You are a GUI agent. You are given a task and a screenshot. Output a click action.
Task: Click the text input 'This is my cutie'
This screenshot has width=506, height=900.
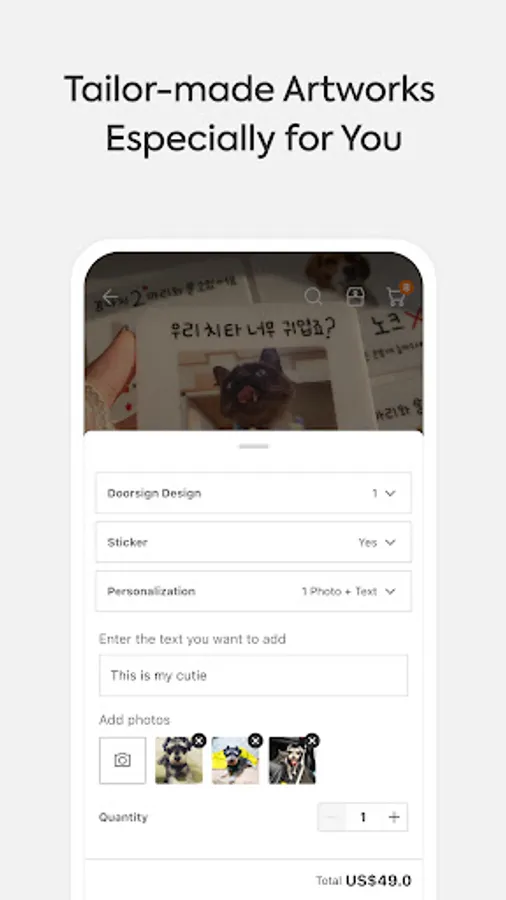pos(254,676)
